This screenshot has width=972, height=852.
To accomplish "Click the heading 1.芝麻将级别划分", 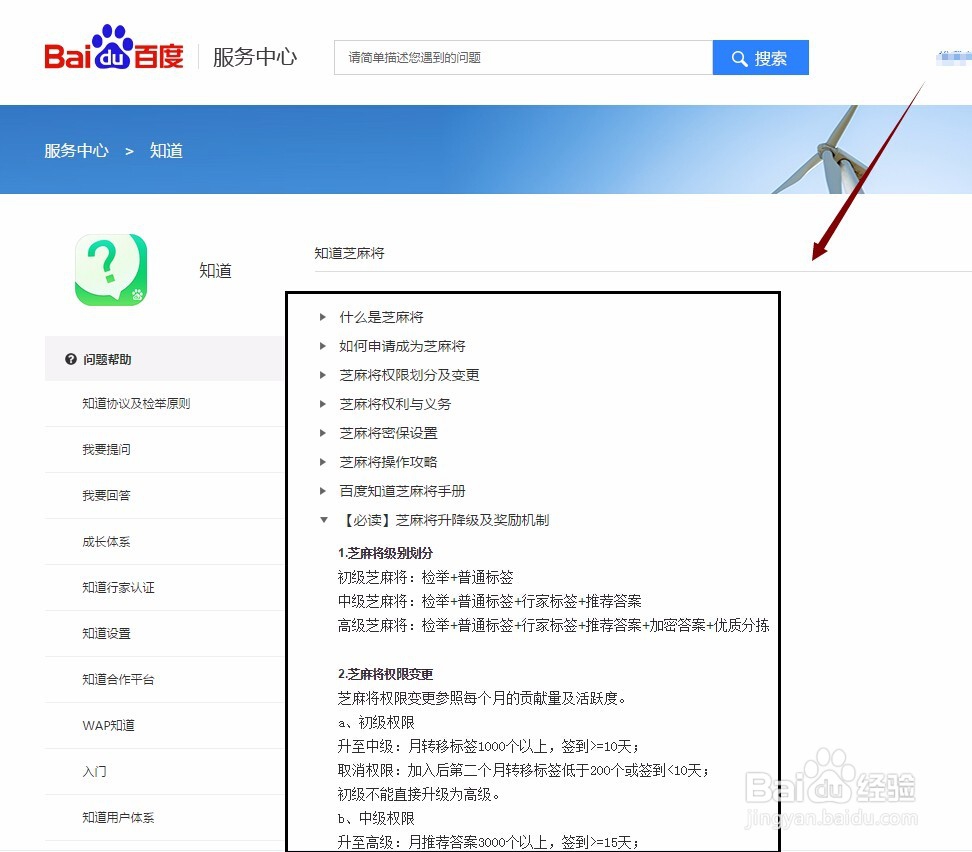I will pyautogui.click(x=386, y=553).
